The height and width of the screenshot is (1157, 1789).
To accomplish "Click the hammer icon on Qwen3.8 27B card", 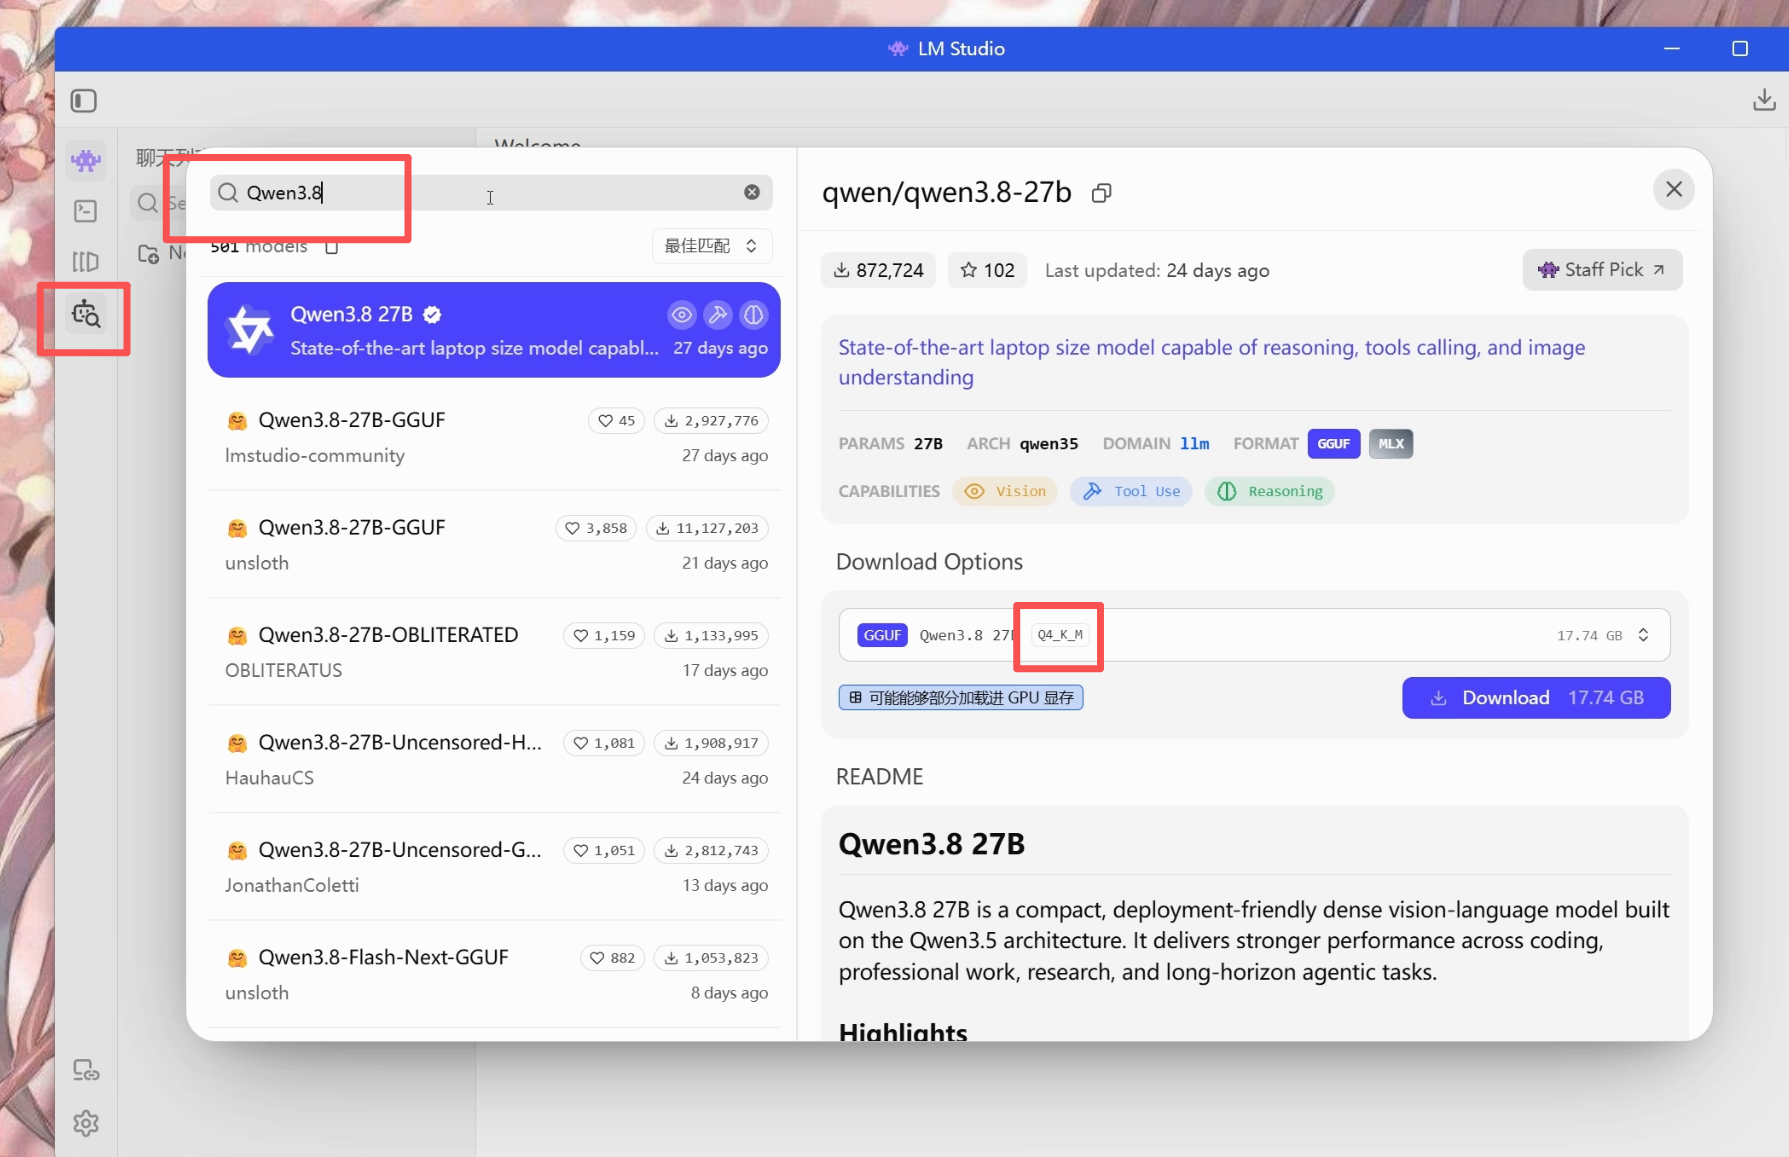I will [718, 315].
